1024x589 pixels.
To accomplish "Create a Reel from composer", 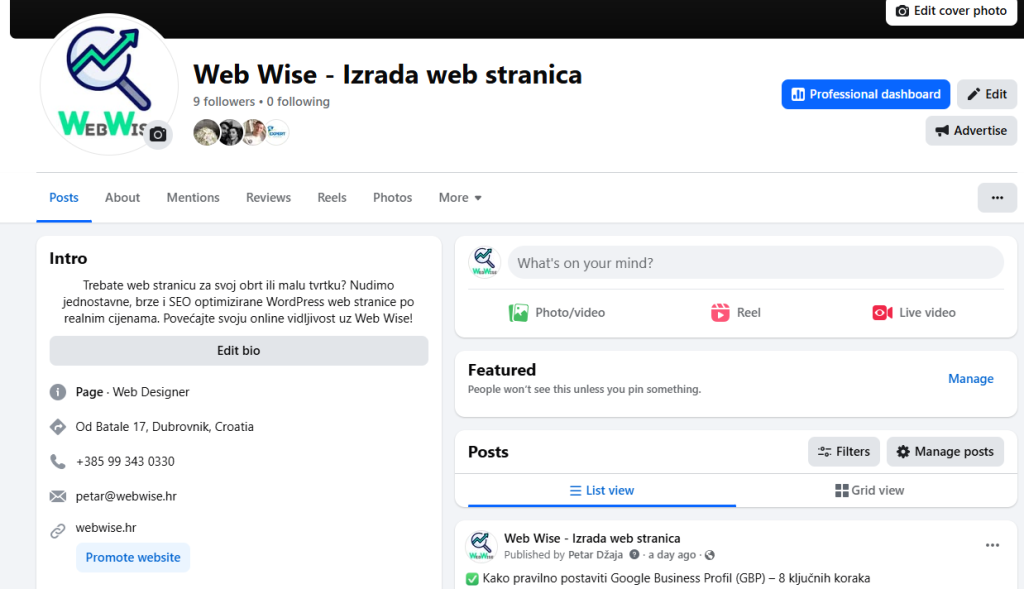I will 736,313.
